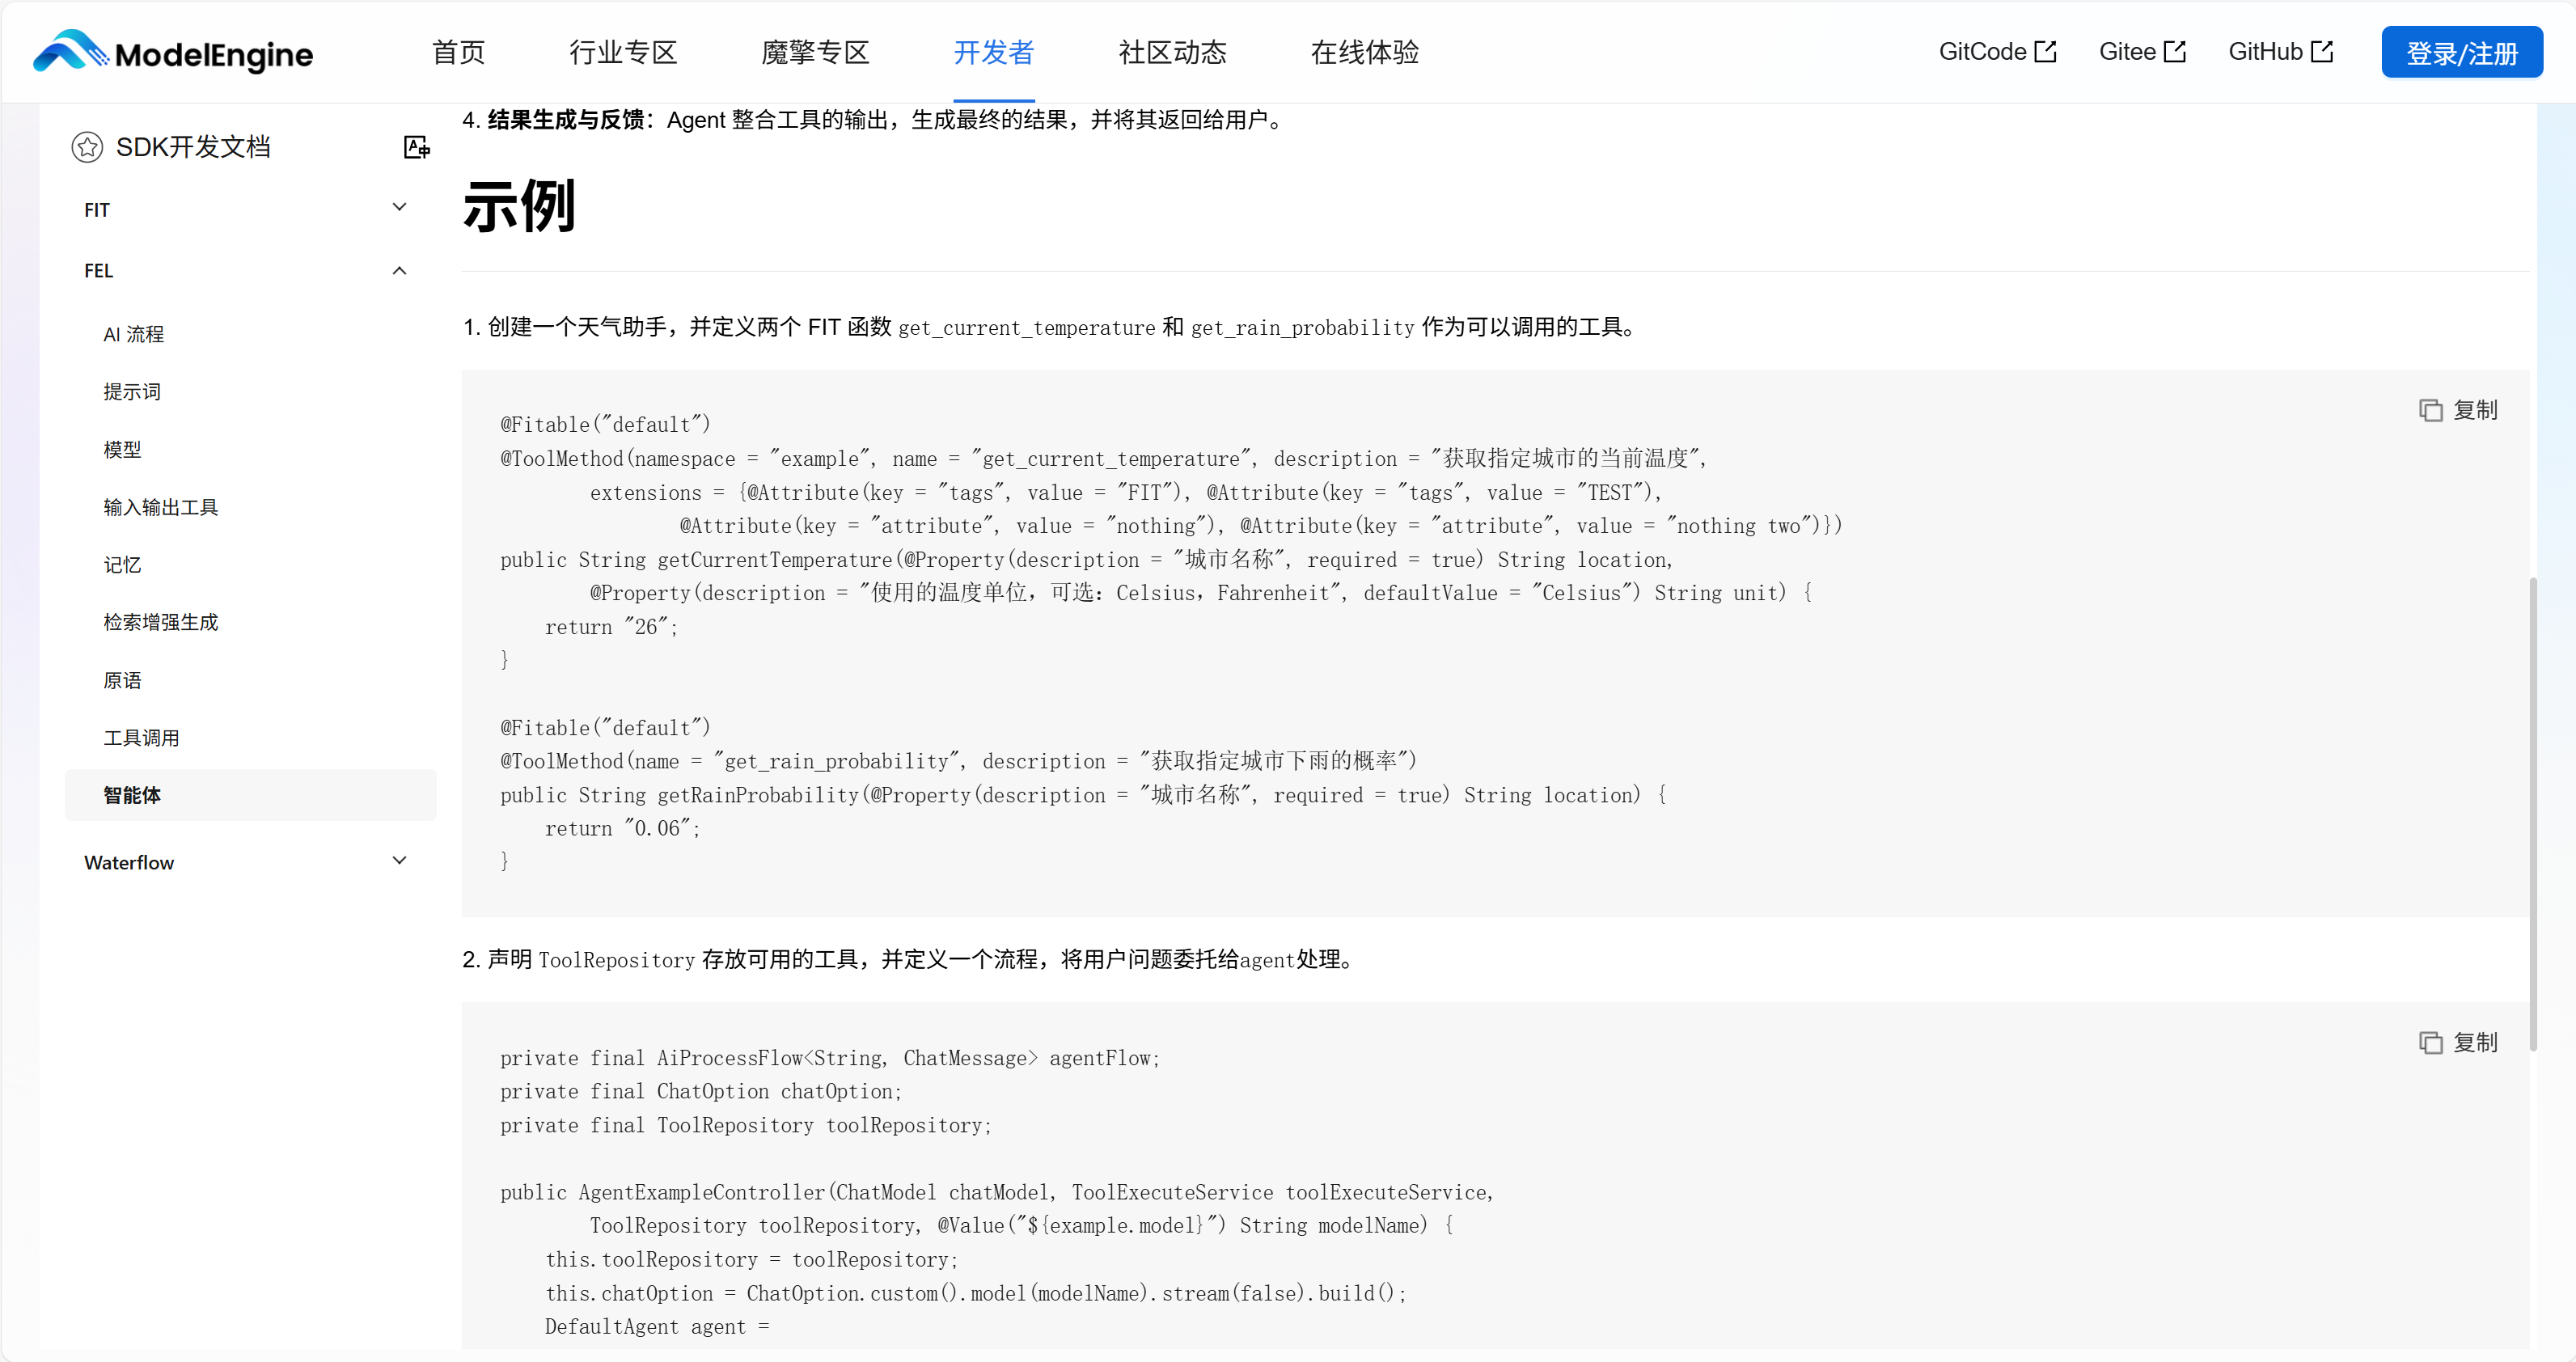Select 检索增强生成 in sidebar

point(160,622)
